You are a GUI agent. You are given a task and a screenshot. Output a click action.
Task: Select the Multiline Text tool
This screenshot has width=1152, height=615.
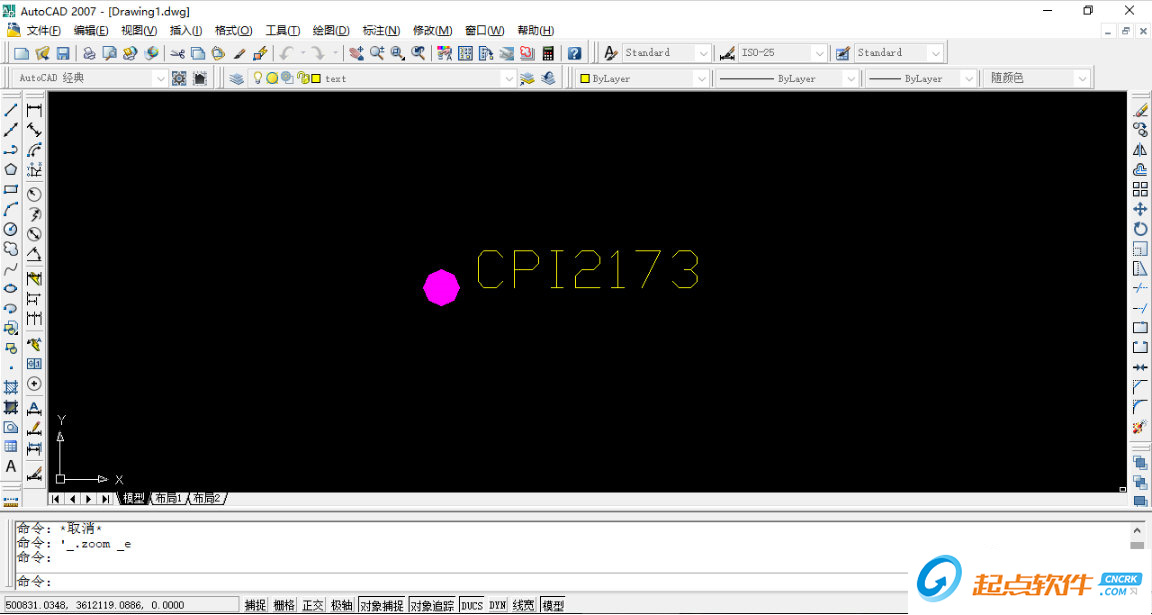point(11,466)
